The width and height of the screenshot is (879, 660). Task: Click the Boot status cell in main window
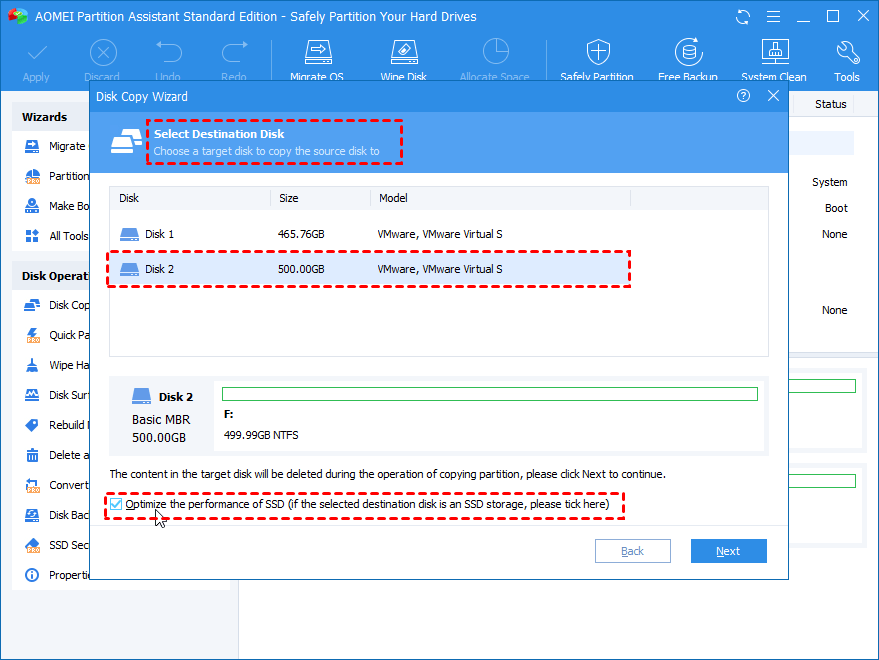(x=836, y=208)
